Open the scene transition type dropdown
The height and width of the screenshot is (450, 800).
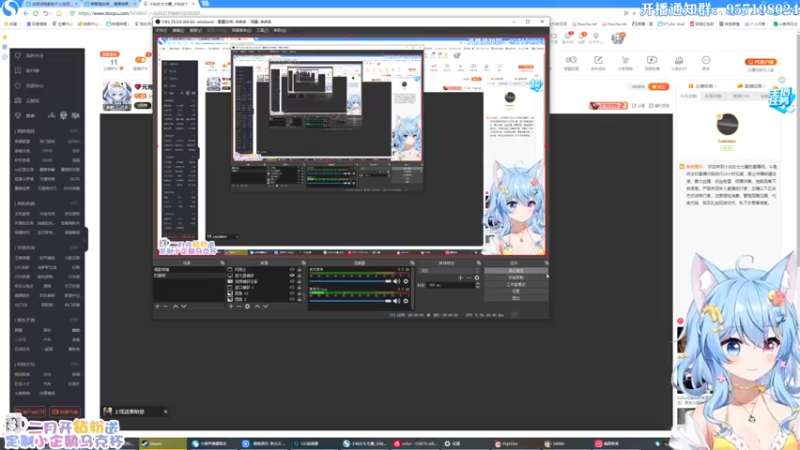pyautogui.click(x=449, y=270)
